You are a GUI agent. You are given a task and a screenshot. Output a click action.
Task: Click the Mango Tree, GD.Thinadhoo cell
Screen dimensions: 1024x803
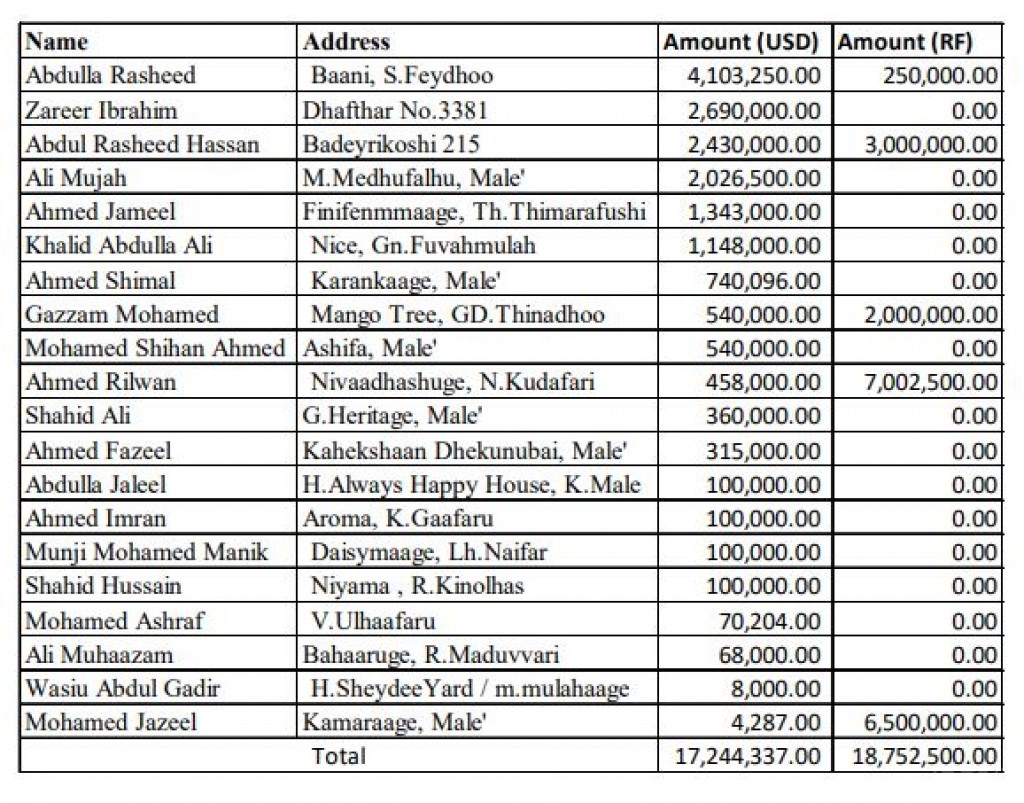(477, 313)
